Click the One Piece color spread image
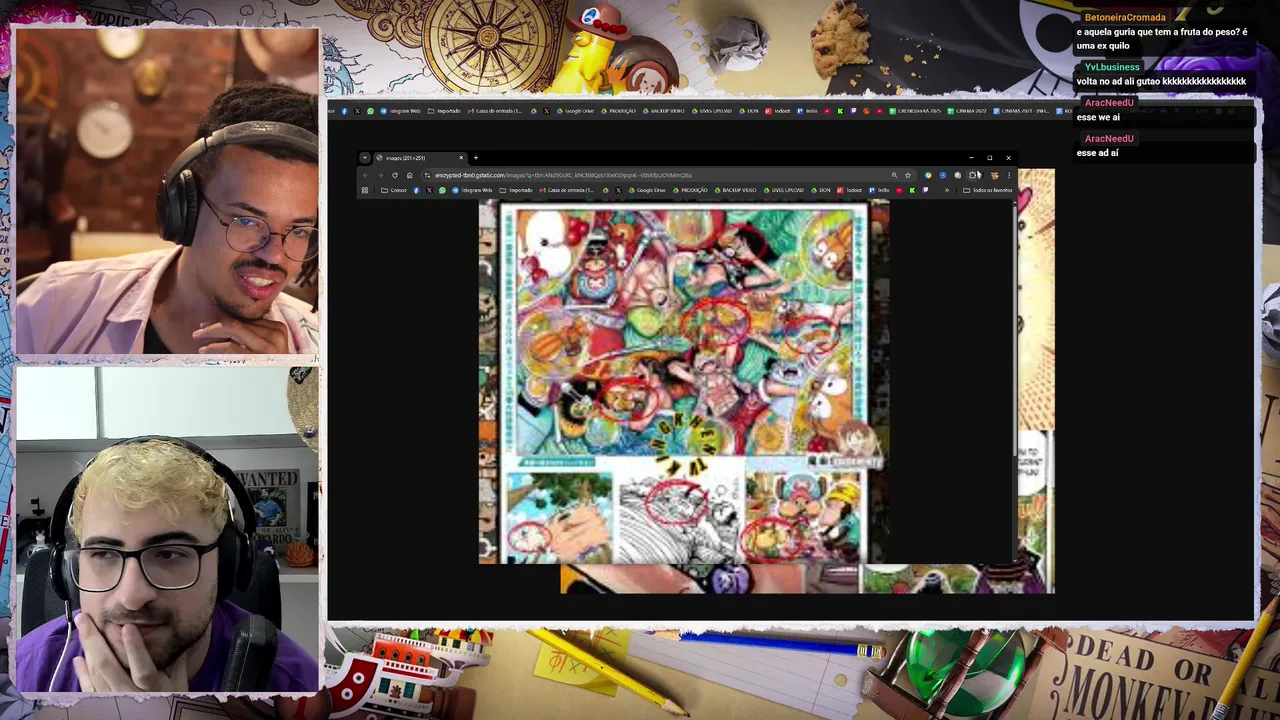 click(683, 381)
